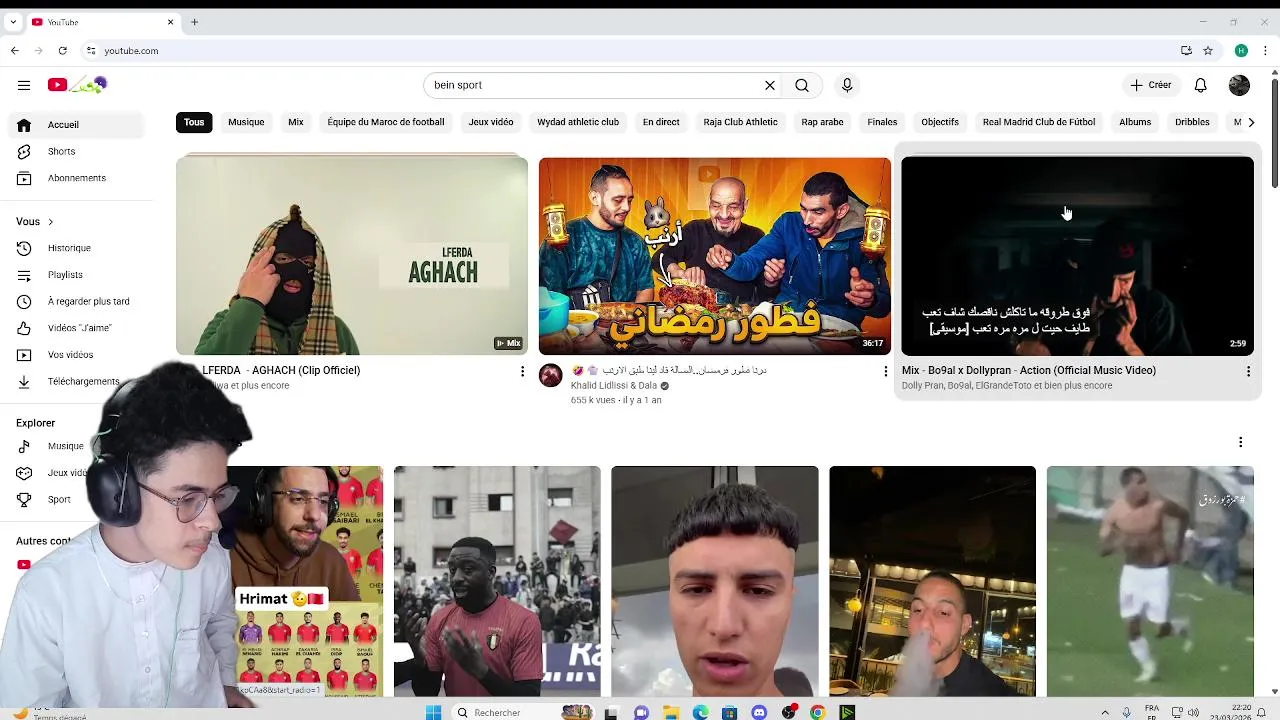Open Sport under Explorer

point(59,499)
